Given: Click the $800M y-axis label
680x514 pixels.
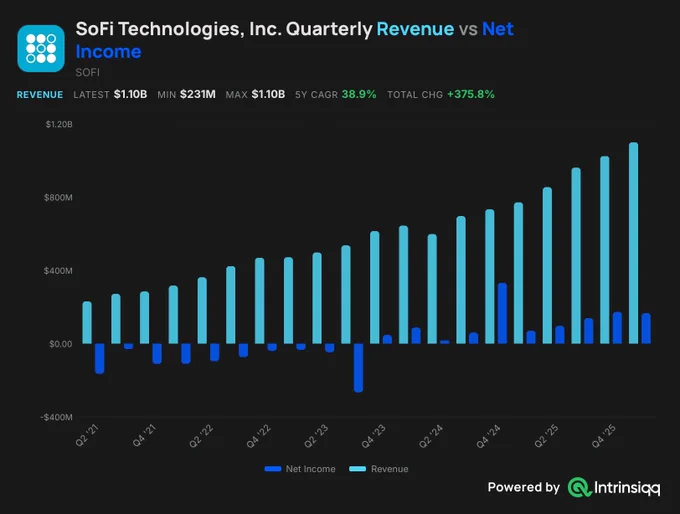Looking at the screenshot, I should click(x=58, y=198).
